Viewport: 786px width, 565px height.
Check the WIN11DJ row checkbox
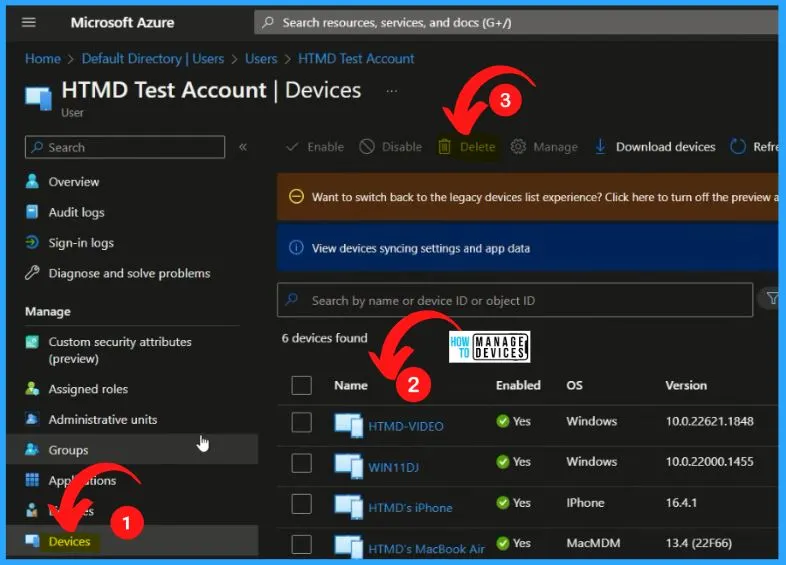point(301,463)
